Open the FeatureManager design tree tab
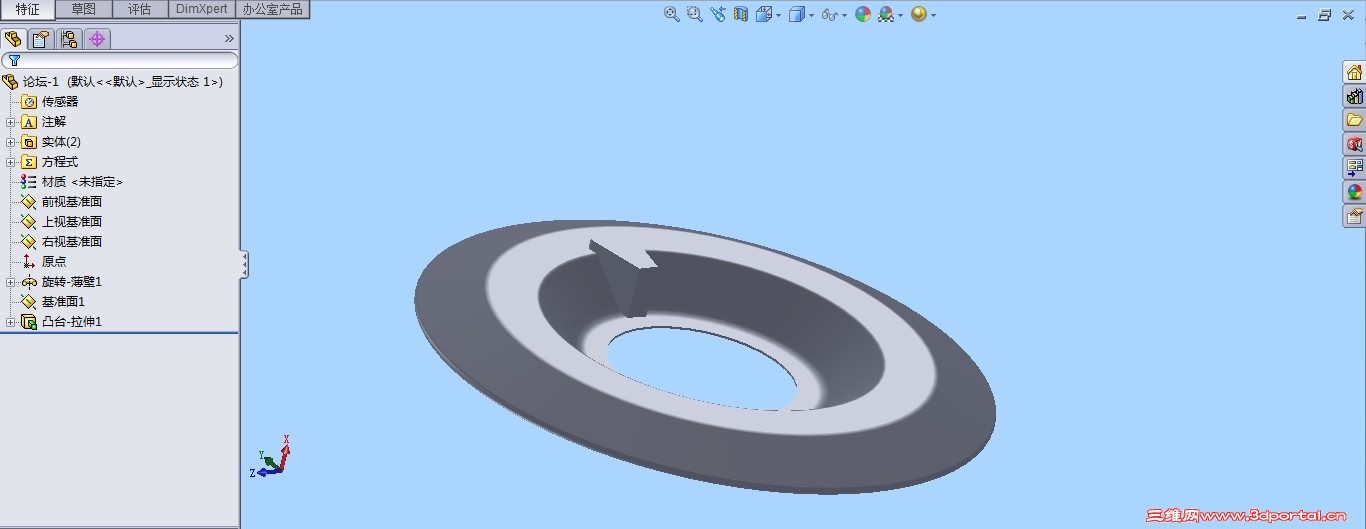Viewport: 1366px width, 529px height. coord(13,39)
